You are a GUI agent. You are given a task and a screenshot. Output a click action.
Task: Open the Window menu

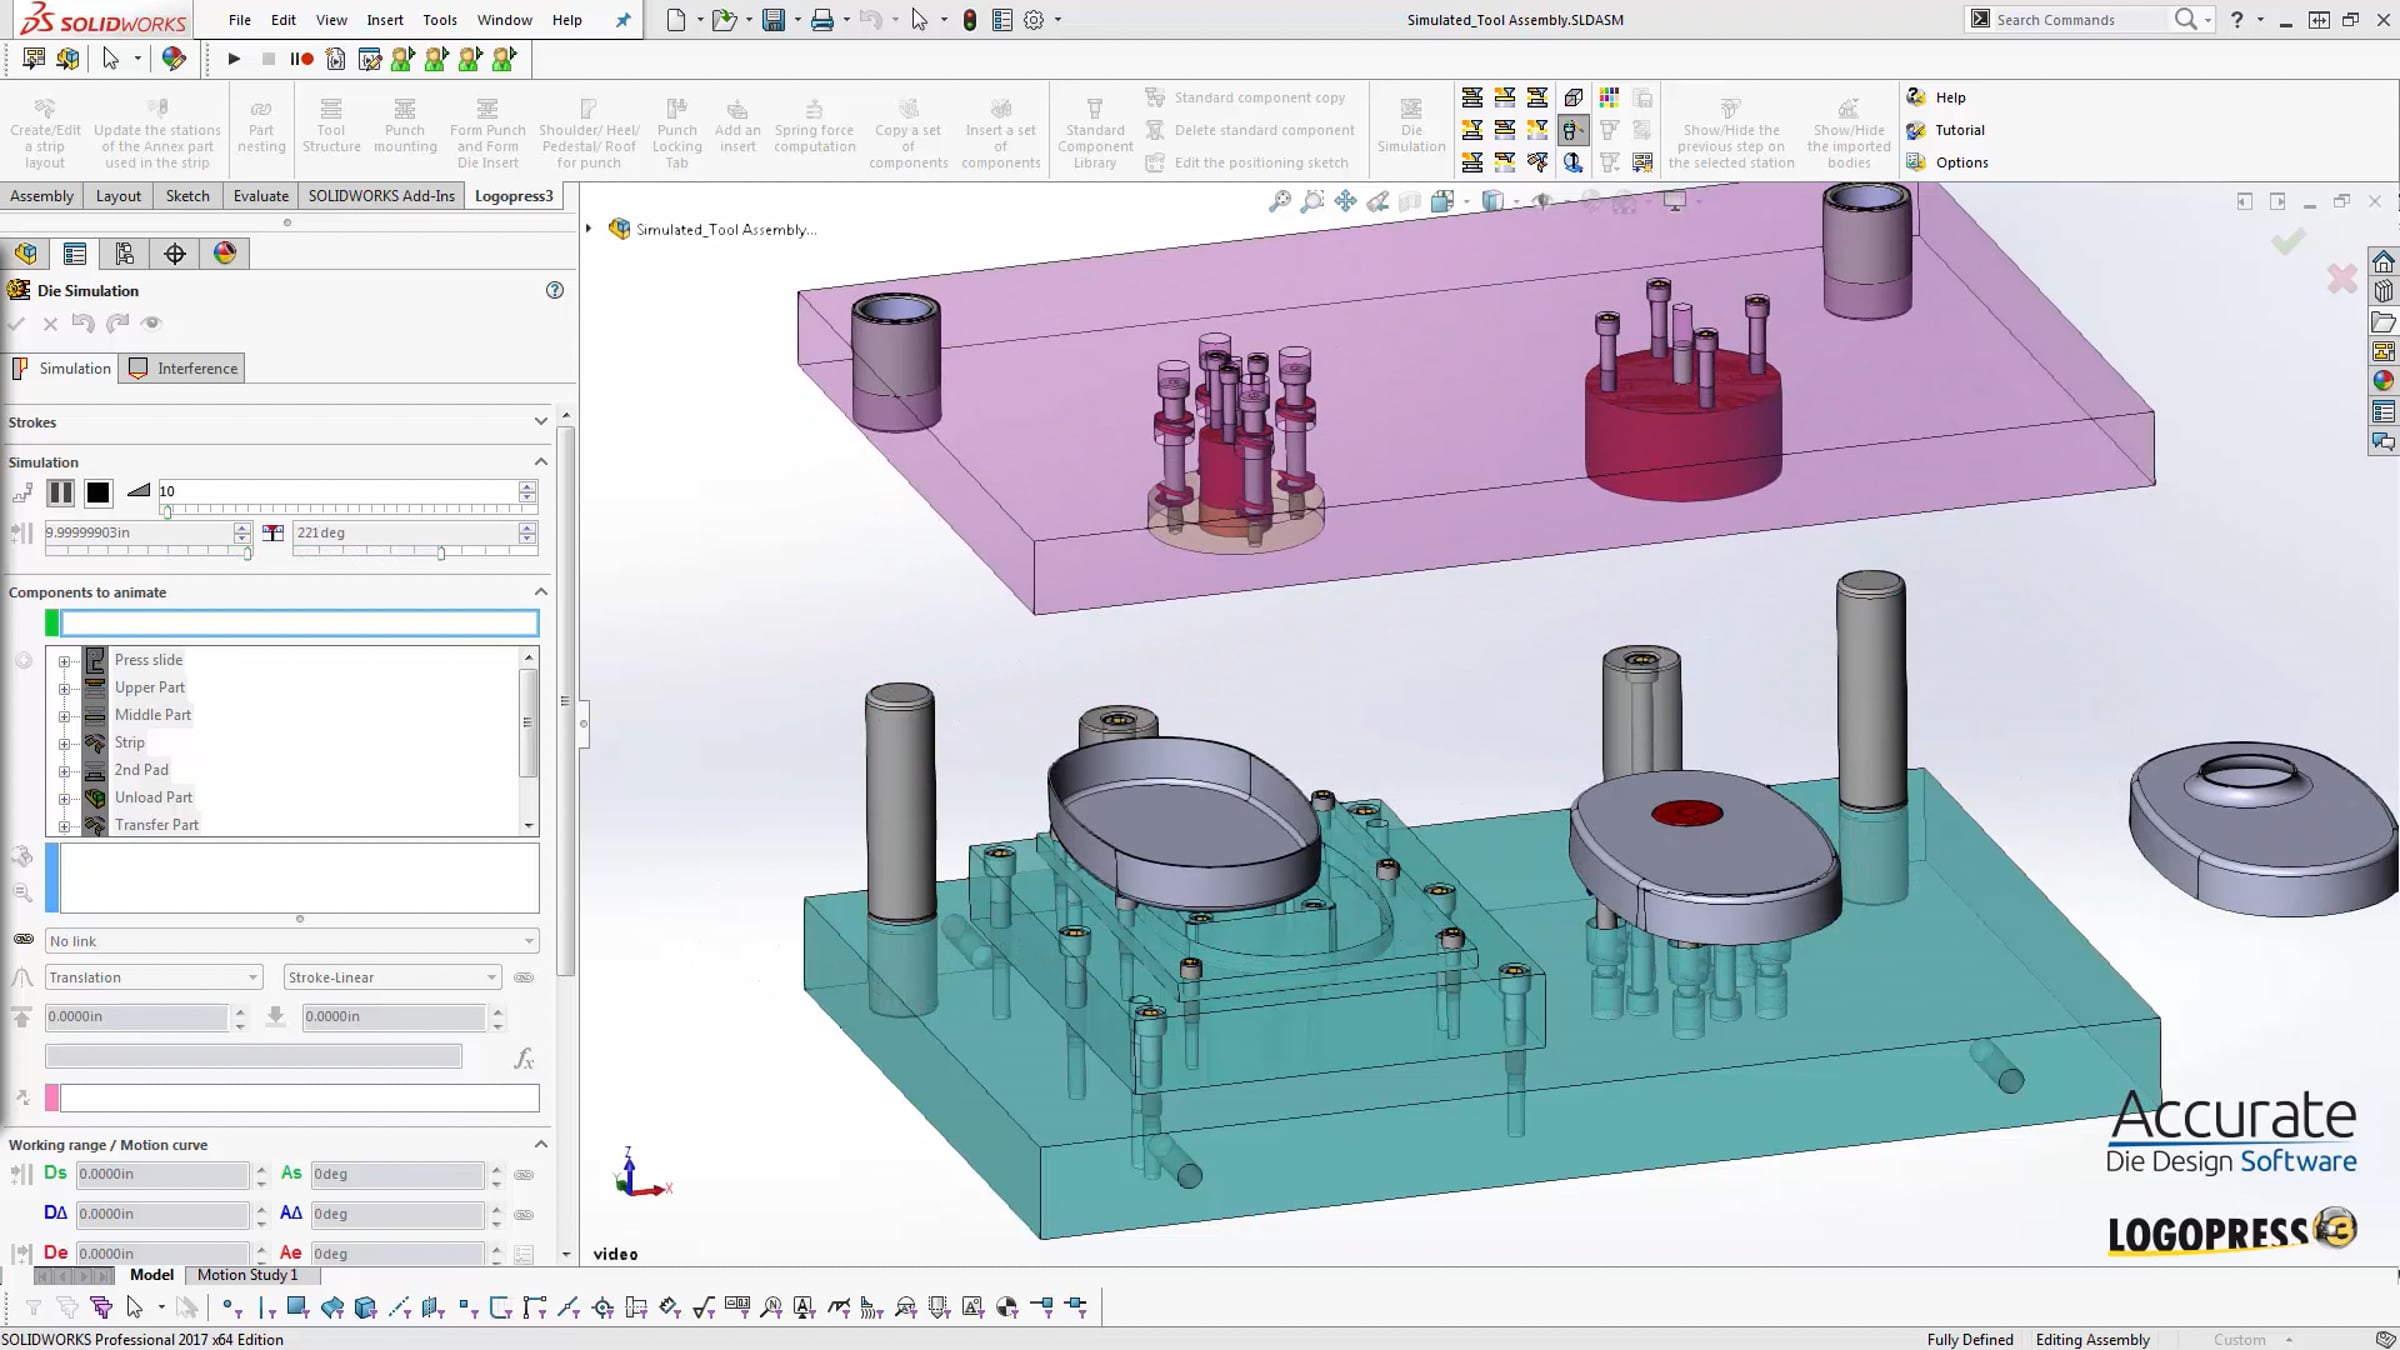coord(505,20)
